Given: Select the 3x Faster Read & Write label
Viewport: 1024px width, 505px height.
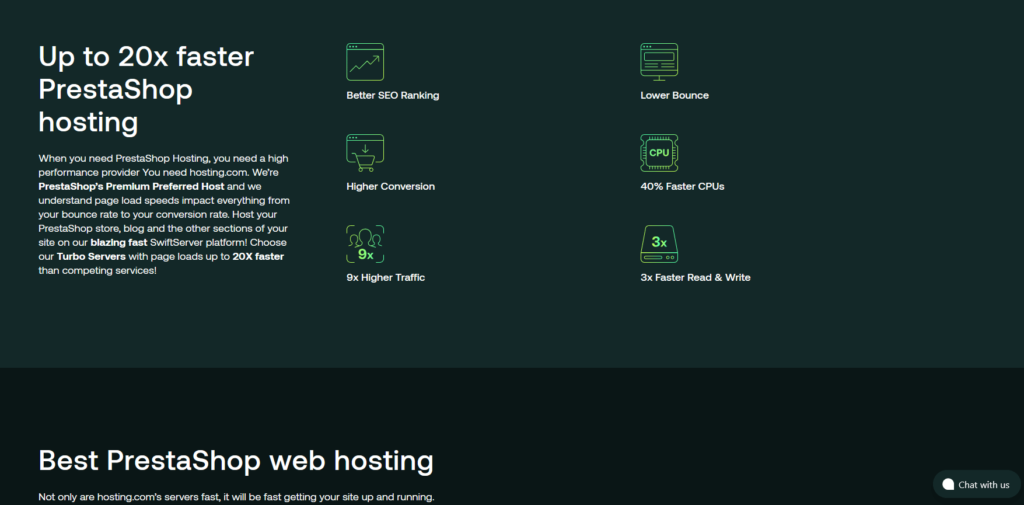Looking at the screenshot, I should [695, 278].
